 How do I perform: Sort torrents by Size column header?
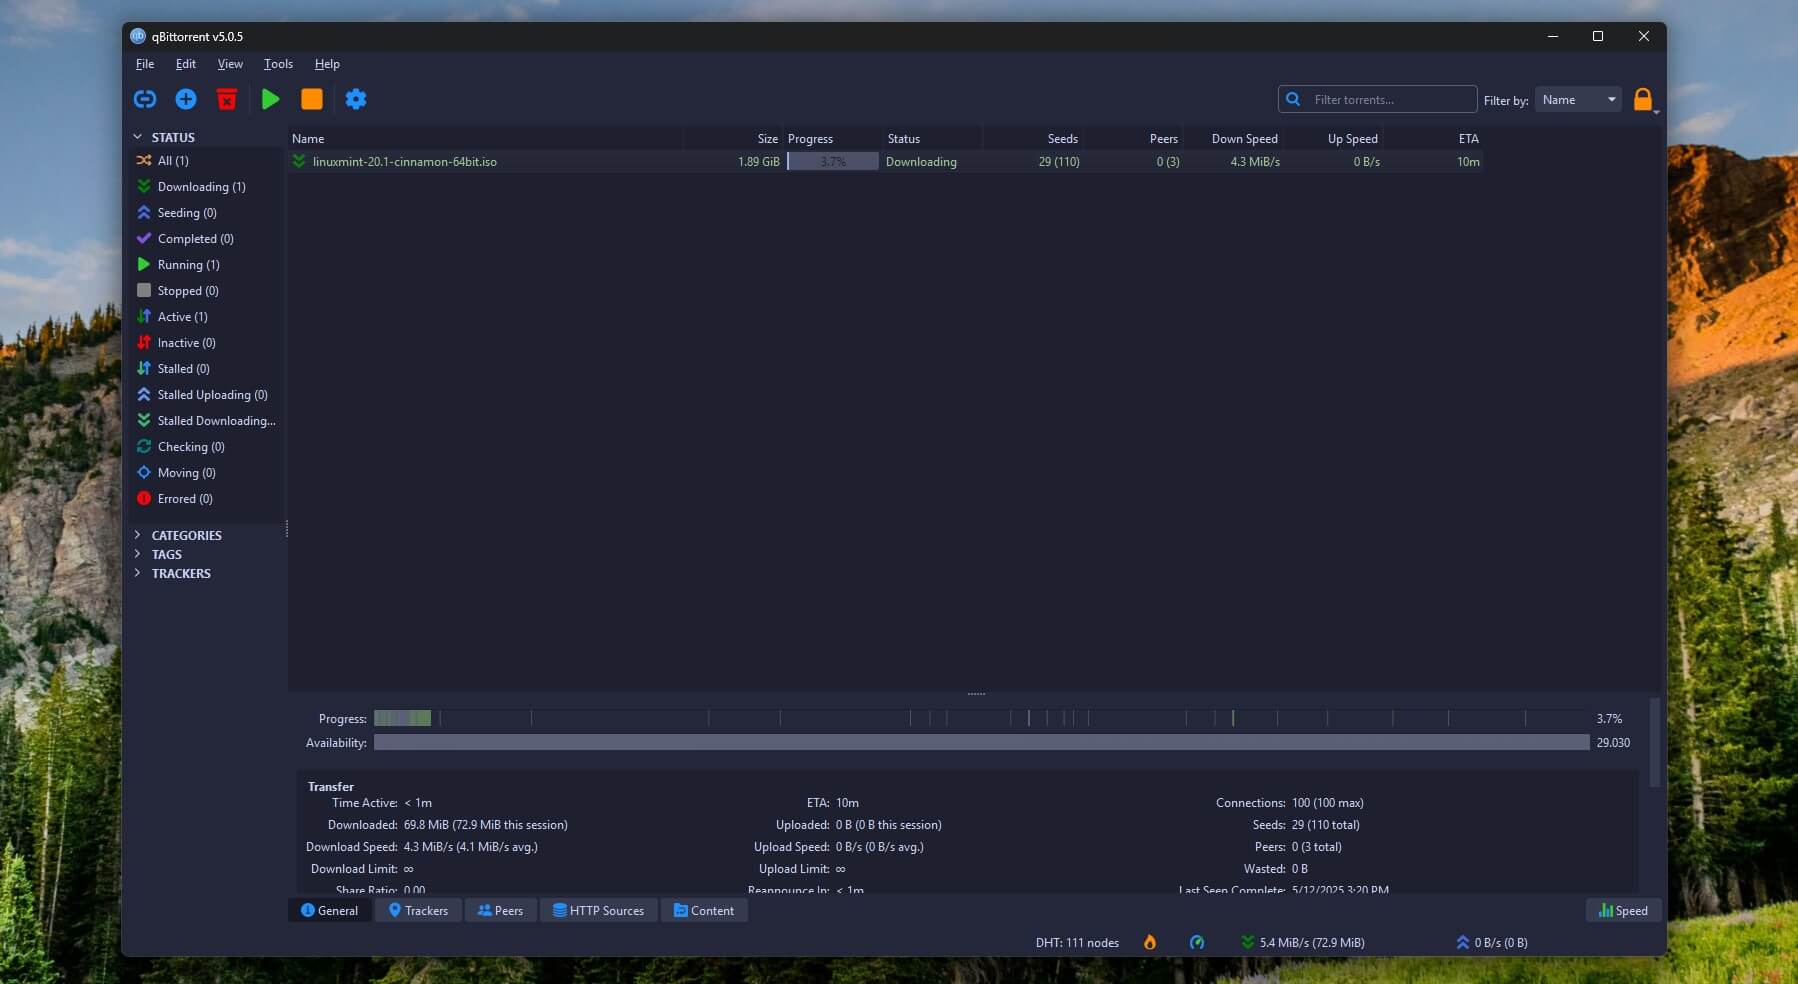point(732,138)
